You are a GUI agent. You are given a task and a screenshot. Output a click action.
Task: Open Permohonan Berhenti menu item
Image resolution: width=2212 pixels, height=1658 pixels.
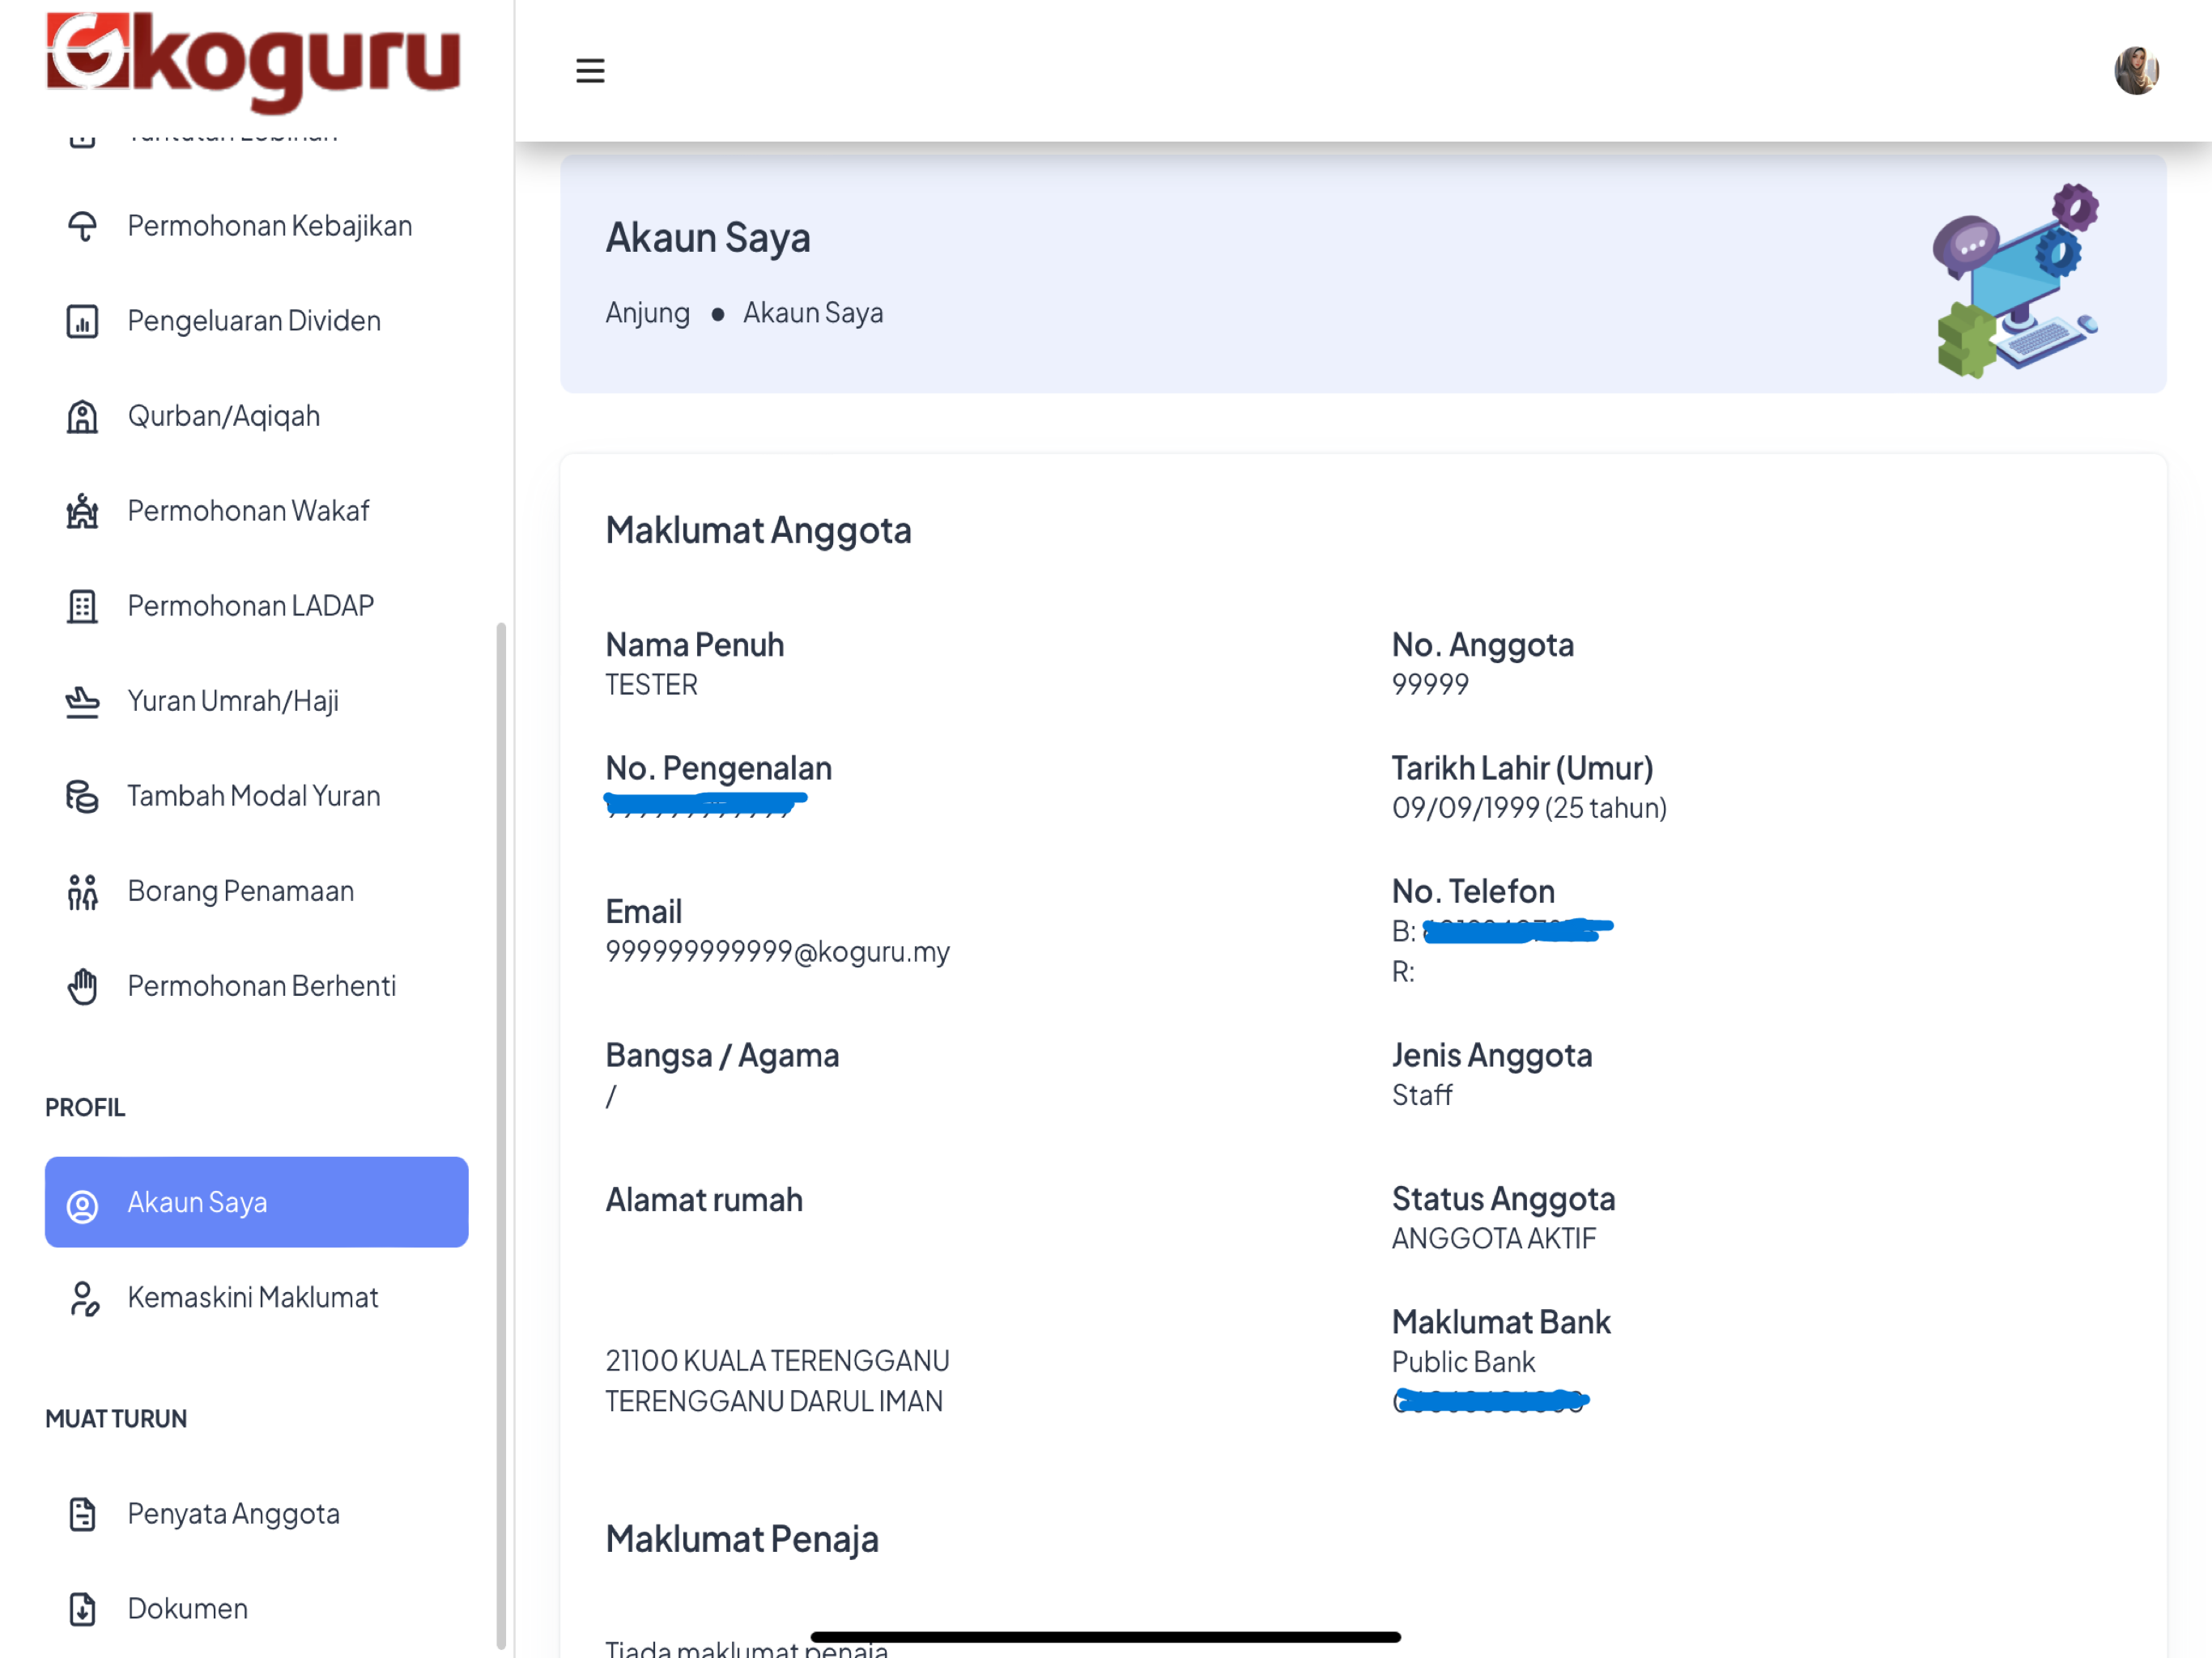click(x=256, y=986)
